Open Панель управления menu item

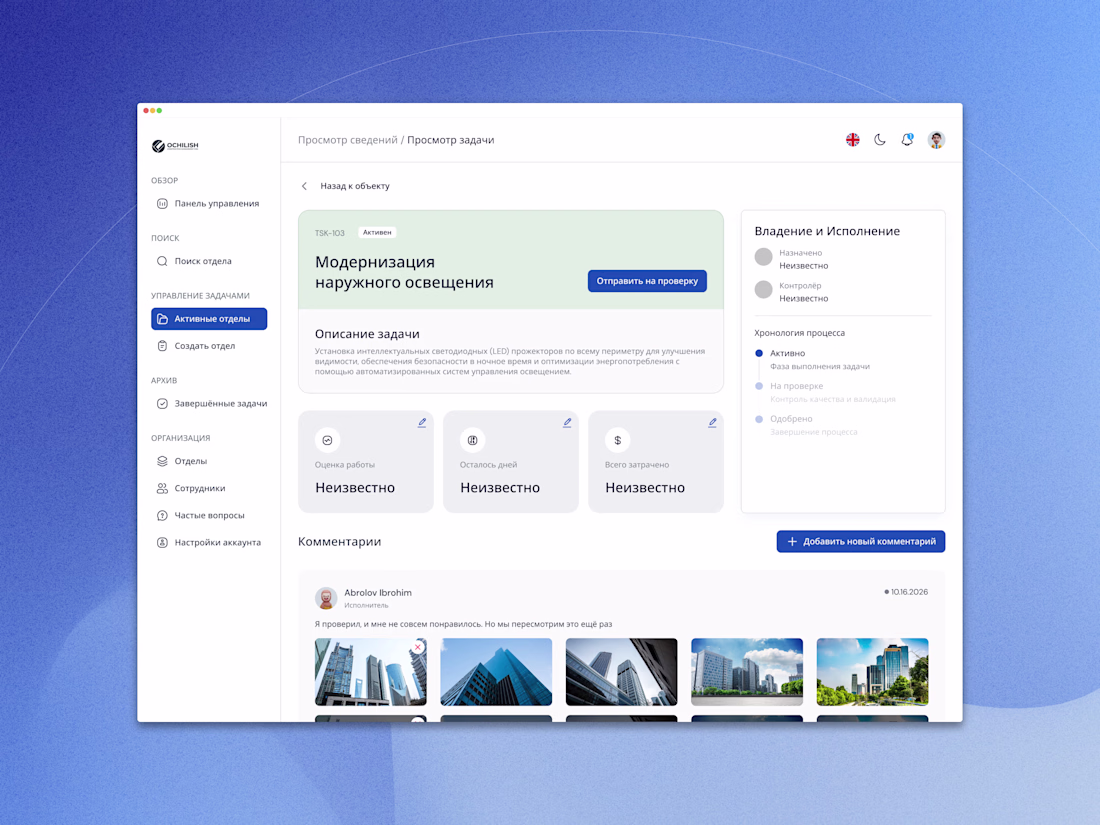(x=209, y=203)
